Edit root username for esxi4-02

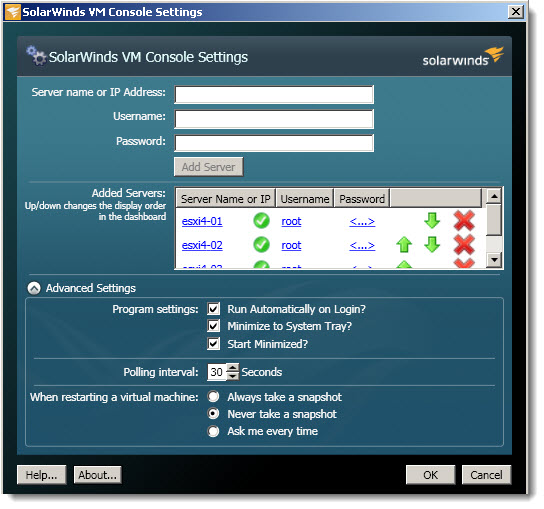[291, 245]
